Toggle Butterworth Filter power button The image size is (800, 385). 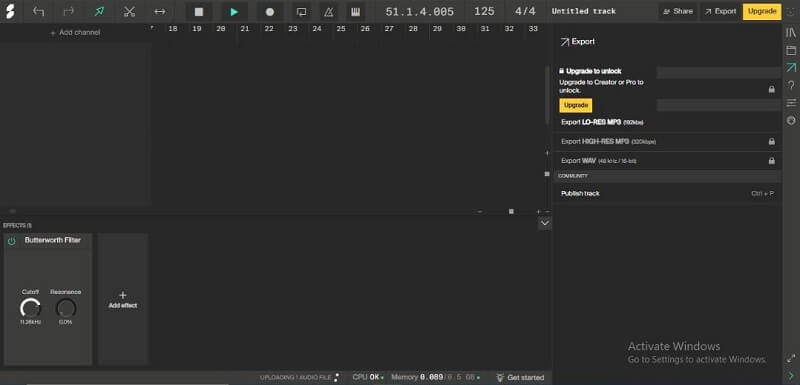pos(11,241)
